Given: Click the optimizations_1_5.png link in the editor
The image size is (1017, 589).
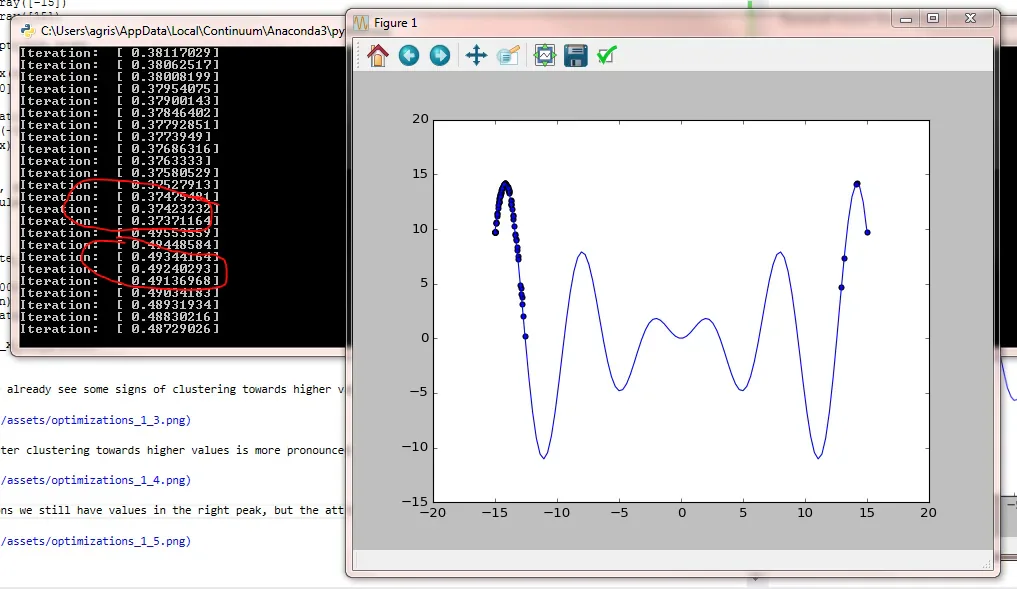Looking at the screenshot, I should (x=95, y=541).
